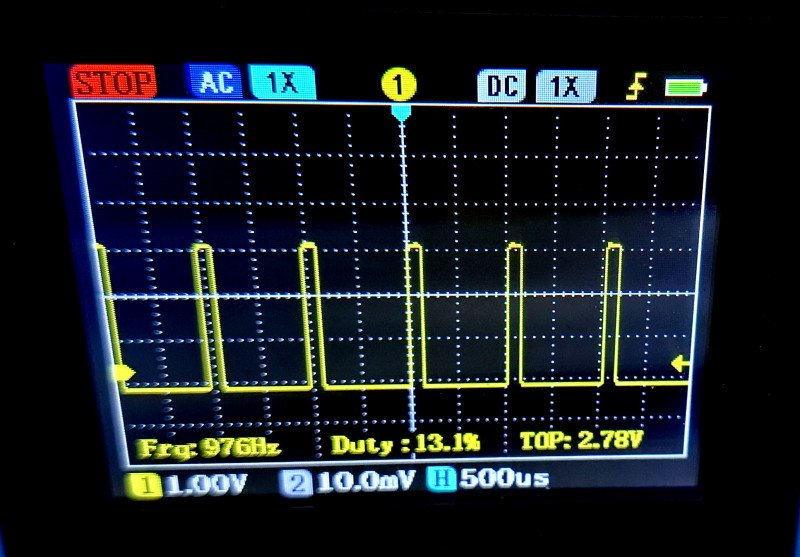The width and height of the screenshot is (800, 557).
Task: Open the 10.0mV channel 2 scale setting
Action: (x=365, y=482)
